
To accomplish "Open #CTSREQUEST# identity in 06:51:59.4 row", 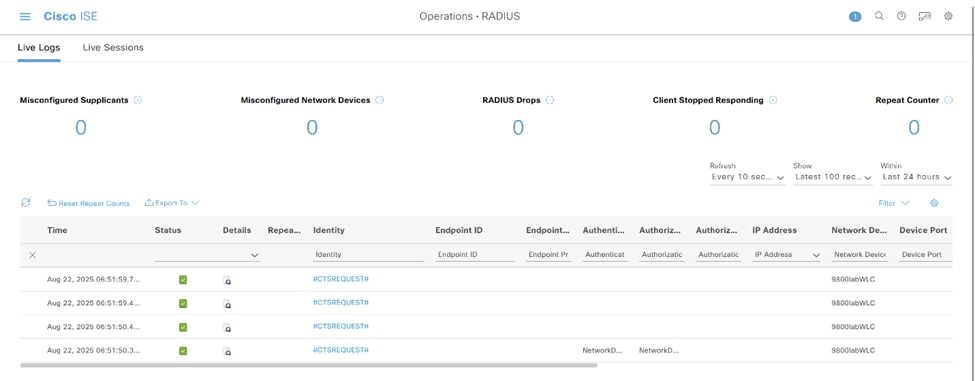I will tap(341, 303).
